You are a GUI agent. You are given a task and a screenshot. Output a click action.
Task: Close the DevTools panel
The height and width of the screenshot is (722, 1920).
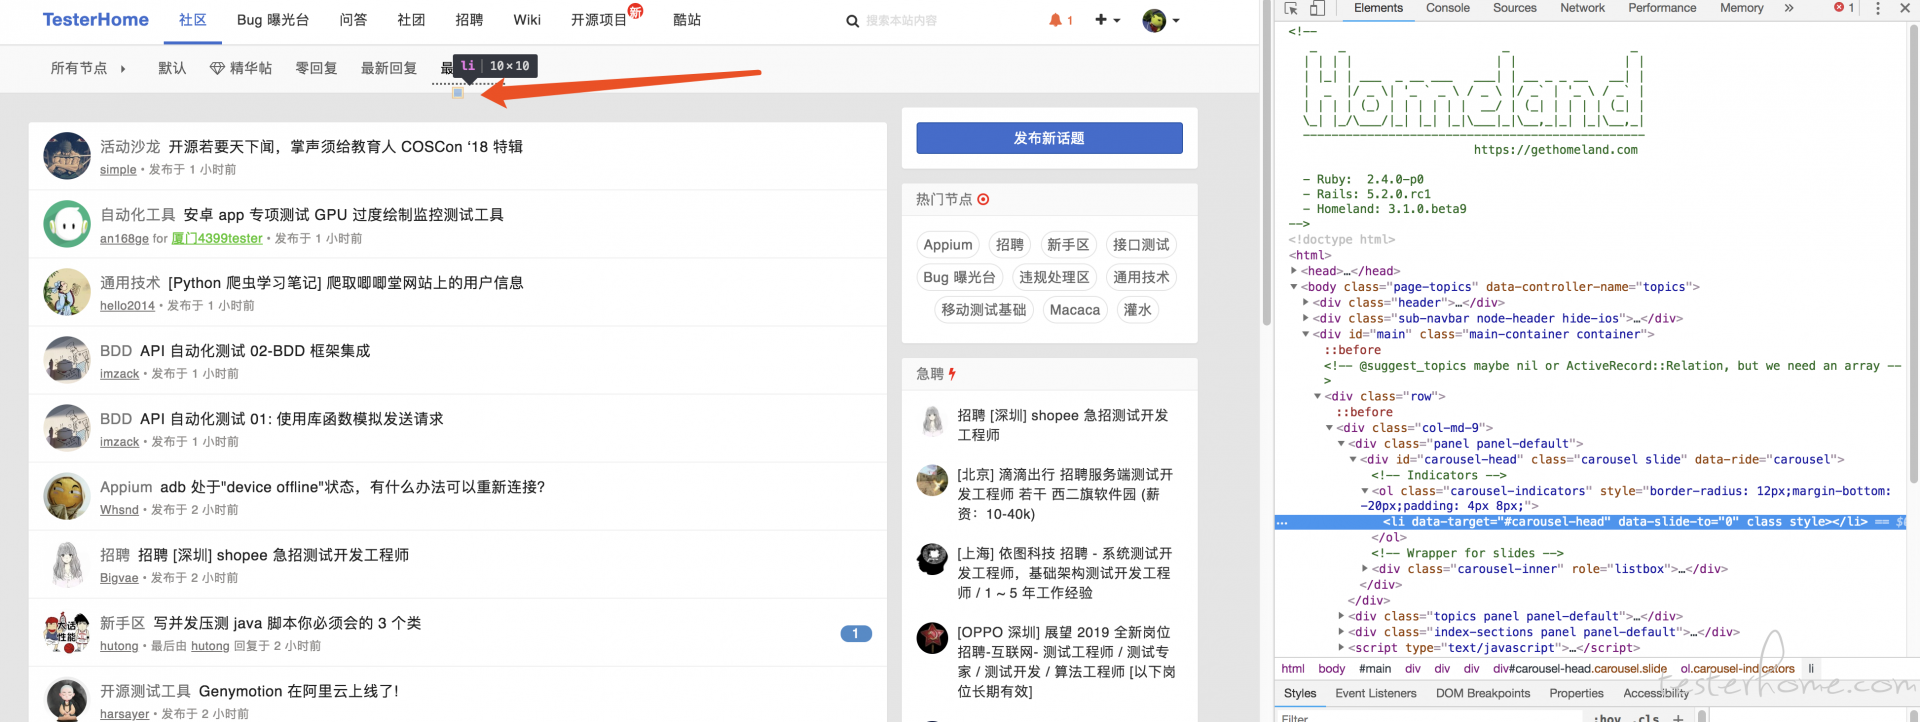1905,8
